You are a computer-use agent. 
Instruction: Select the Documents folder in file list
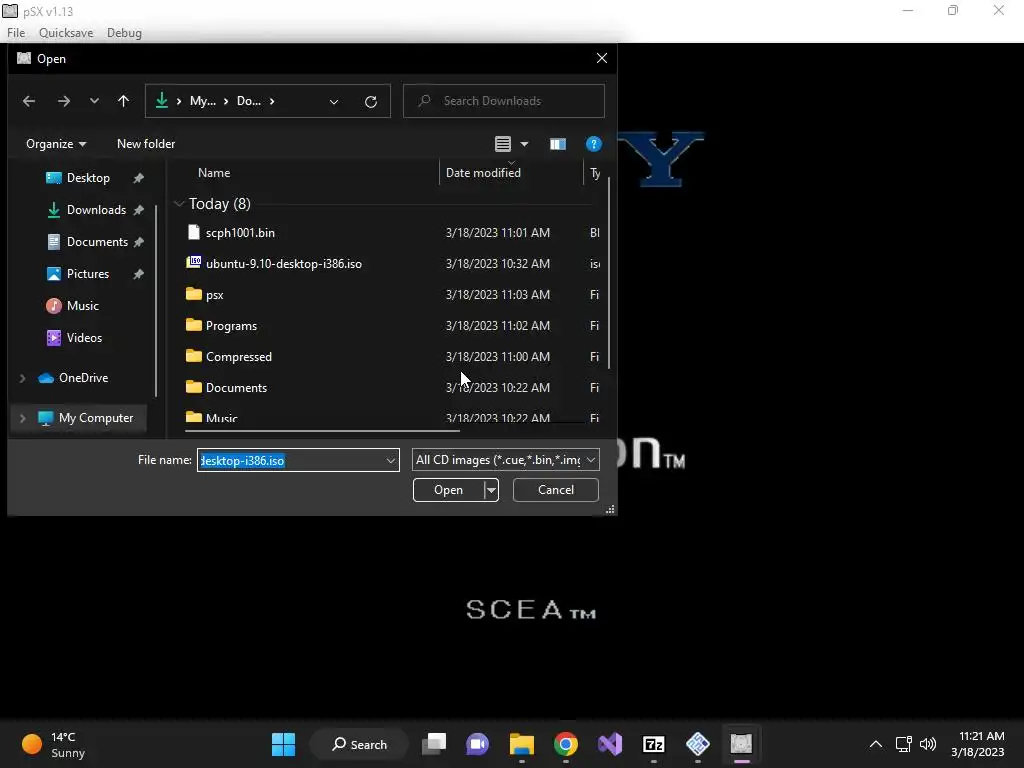(236, 388)
